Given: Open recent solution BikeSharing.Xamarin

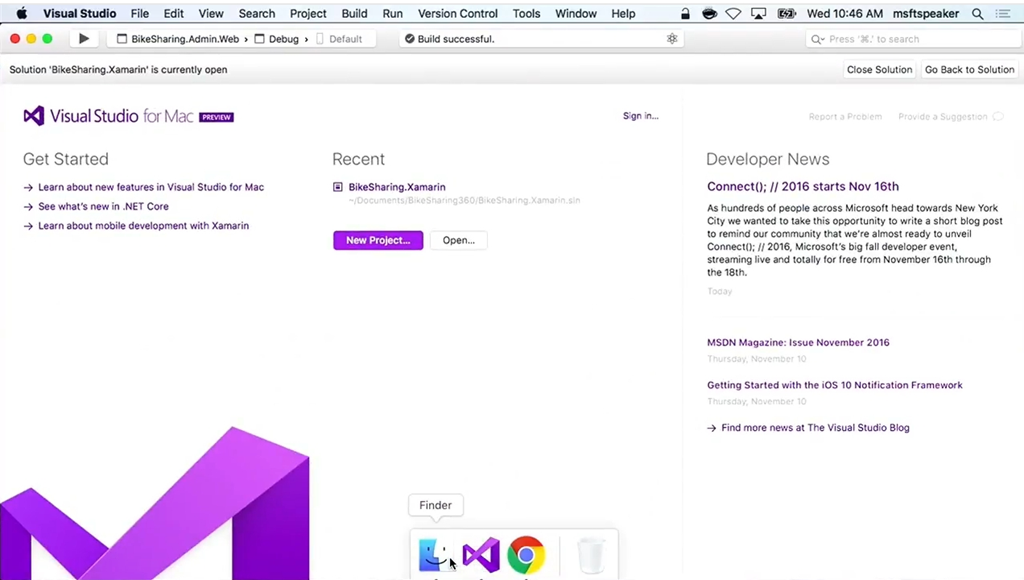Looking at the screenshot, I should (x=396, y=187).
